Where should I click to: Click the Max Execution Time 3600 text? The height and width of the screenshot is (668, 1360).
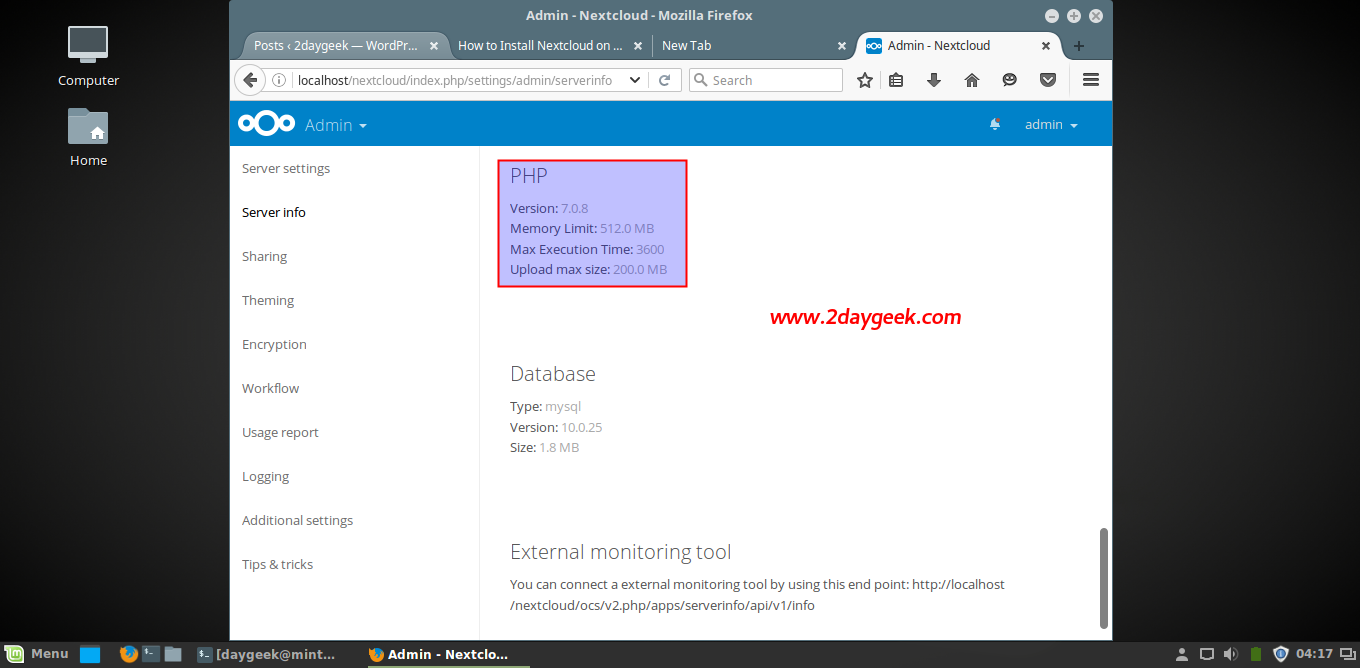coord(587,249)
